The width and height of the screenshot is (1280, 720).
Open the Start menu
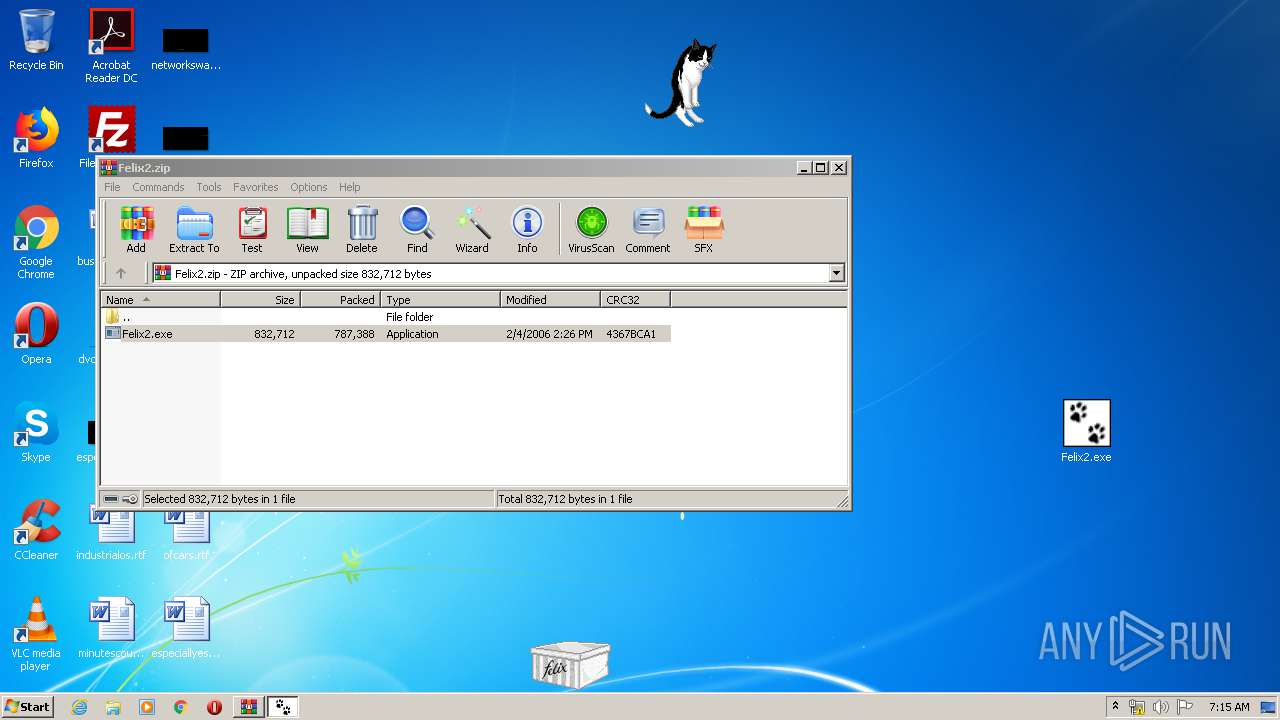click(x=28, y=707)
